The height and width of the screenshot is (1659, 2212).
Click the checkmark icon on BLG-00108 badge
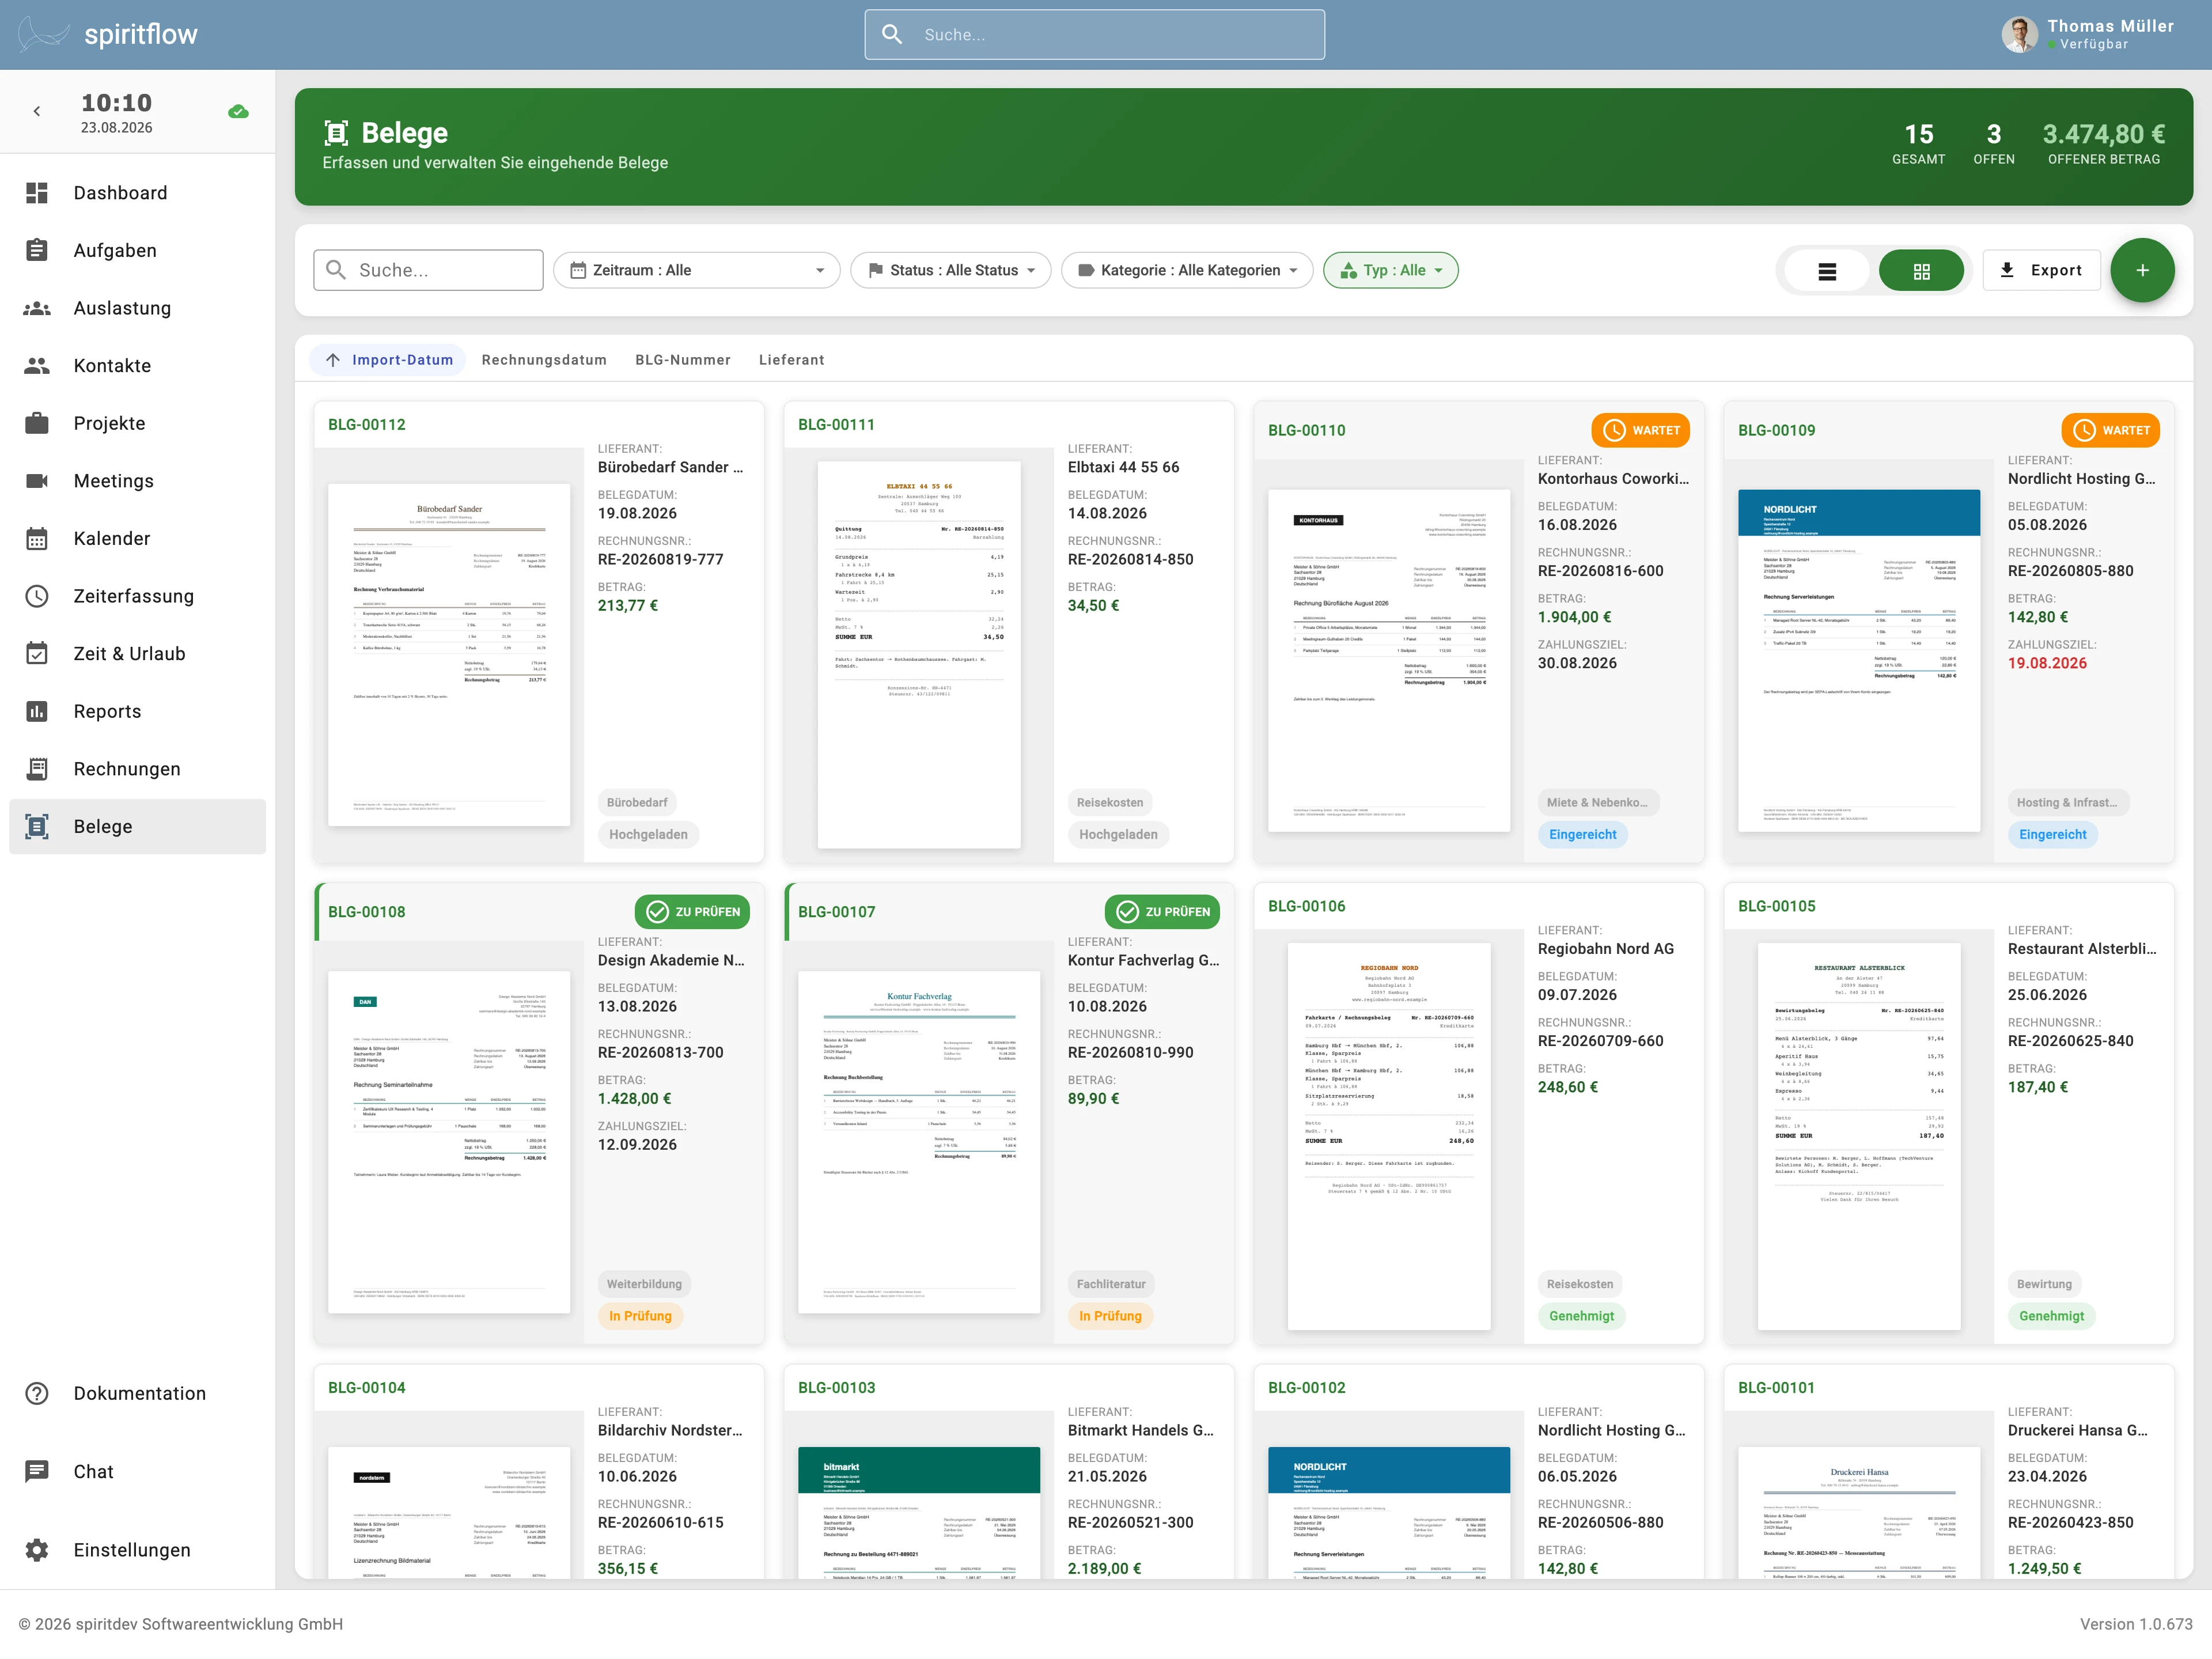657,912
